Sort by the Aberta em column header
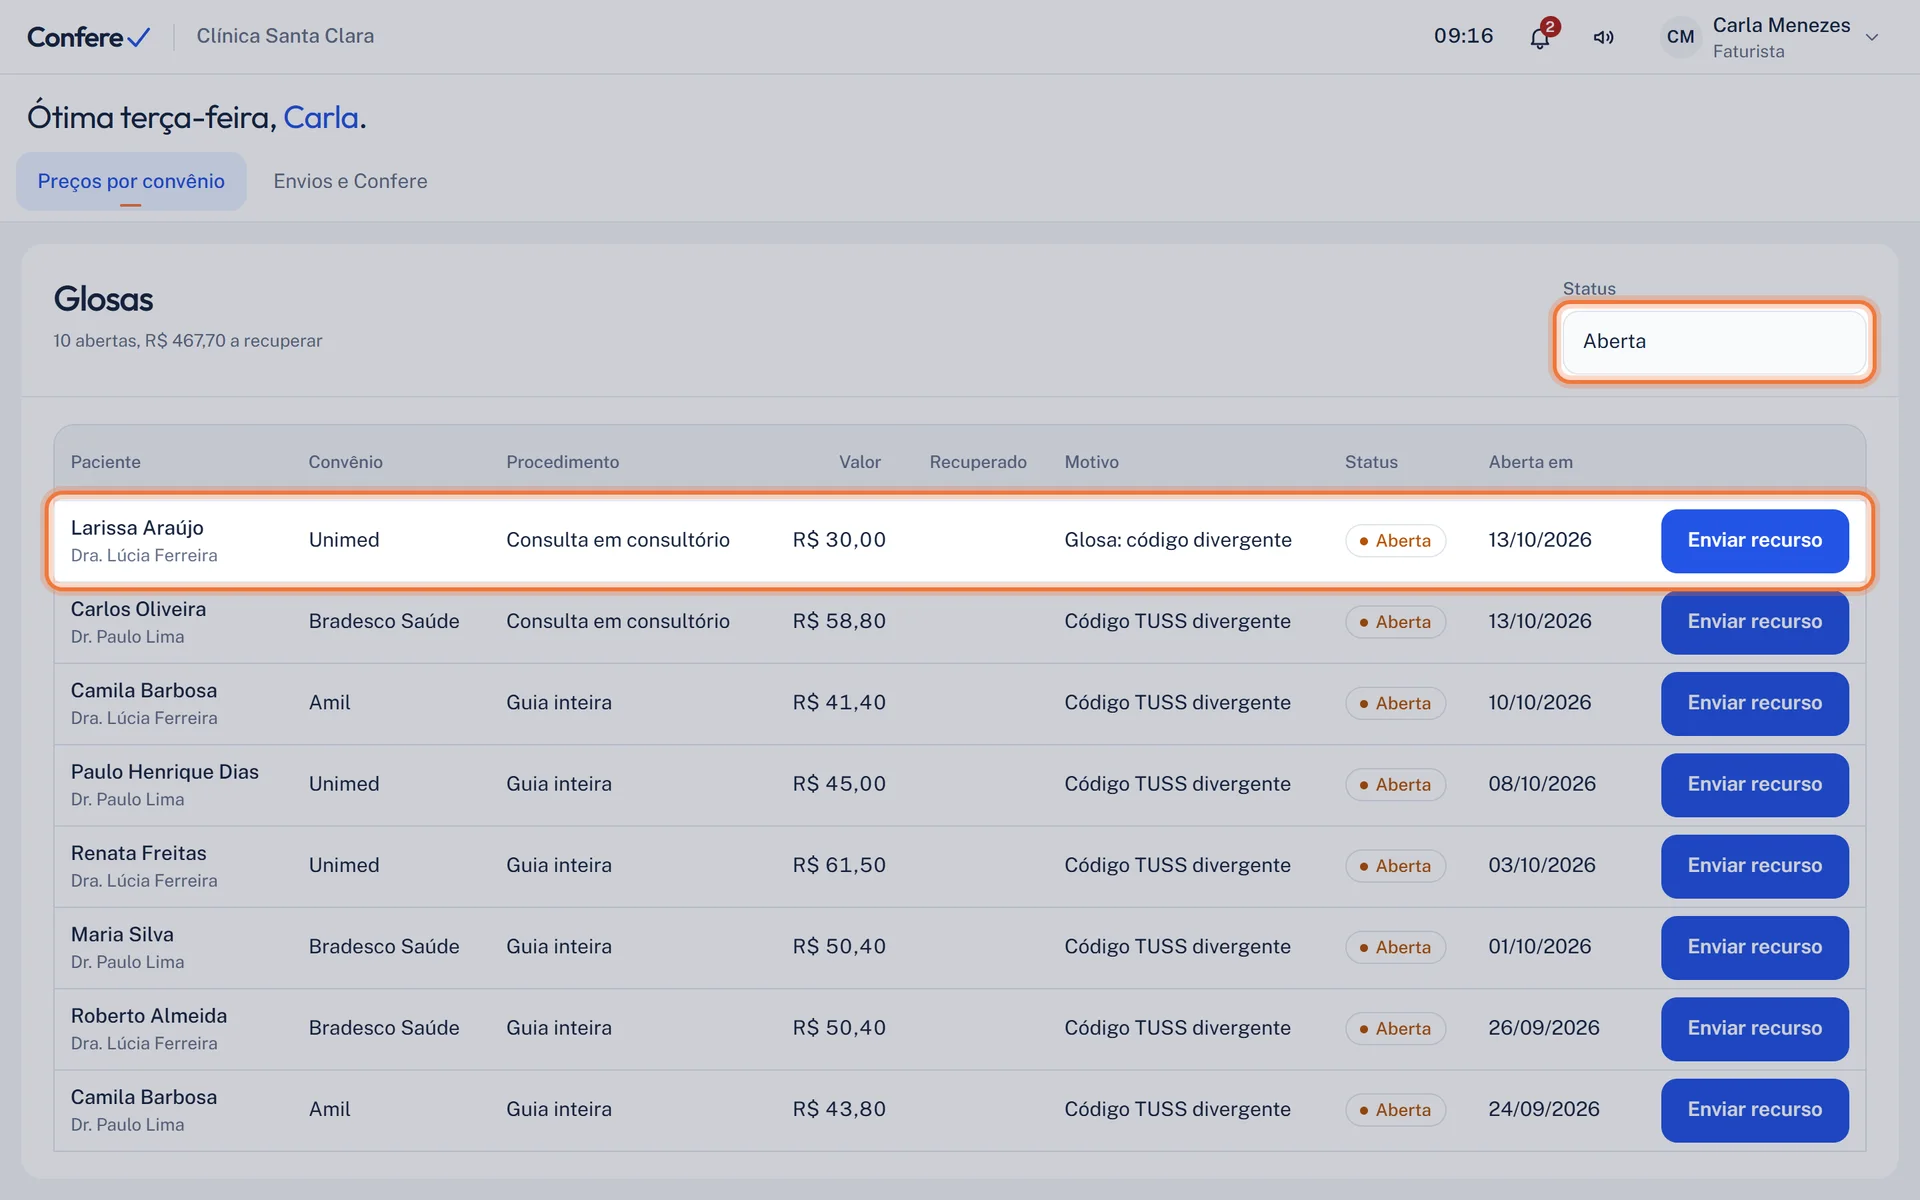This screenshot has width=1920, height=1200. point(1530,462)
